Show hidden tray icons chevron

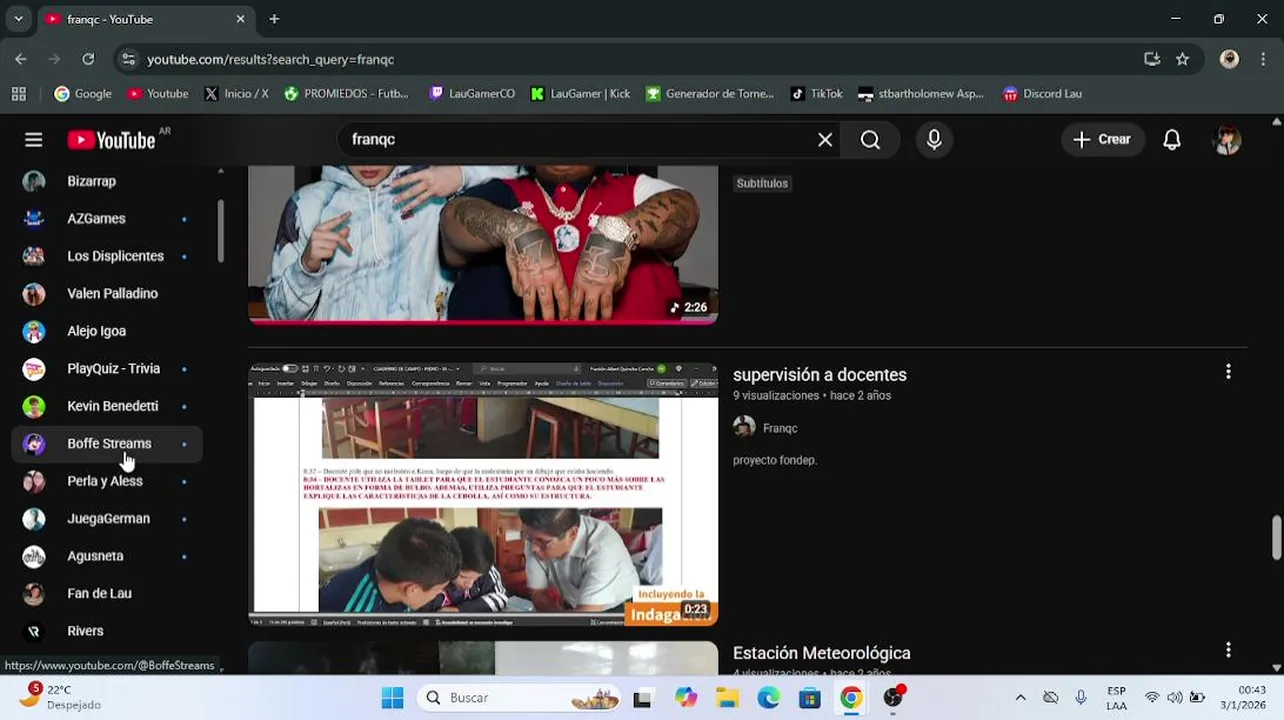coord(1020,698)
